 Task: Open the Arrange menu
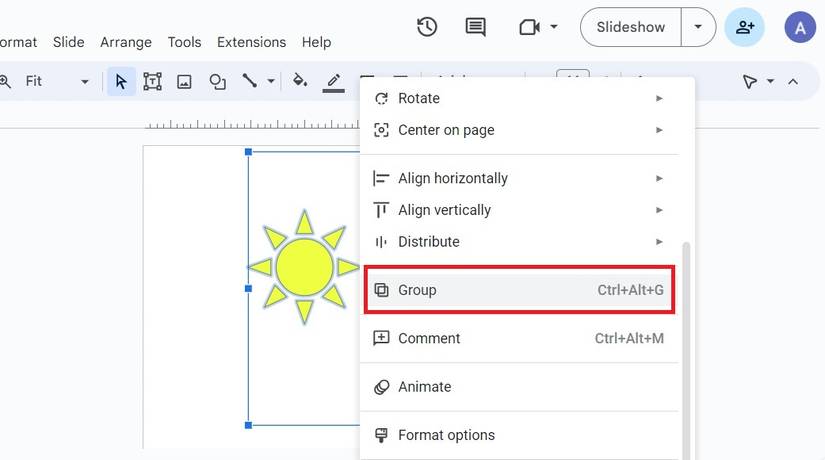(126, 42)
